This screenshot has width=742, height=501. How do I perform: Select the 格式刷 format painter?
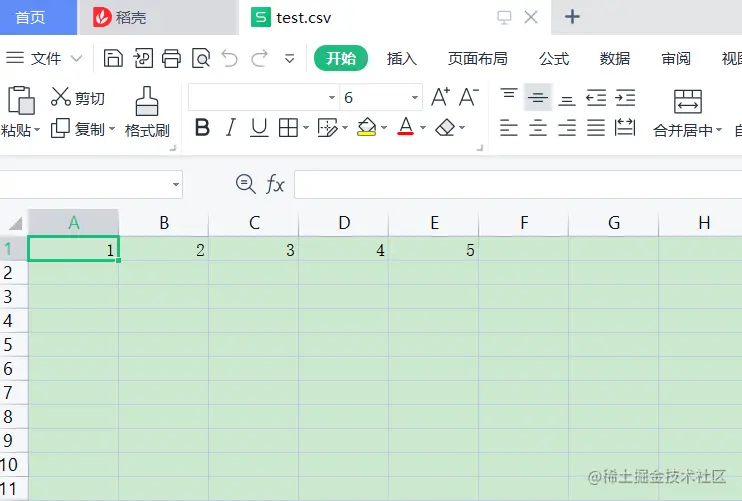pos(147,112)
